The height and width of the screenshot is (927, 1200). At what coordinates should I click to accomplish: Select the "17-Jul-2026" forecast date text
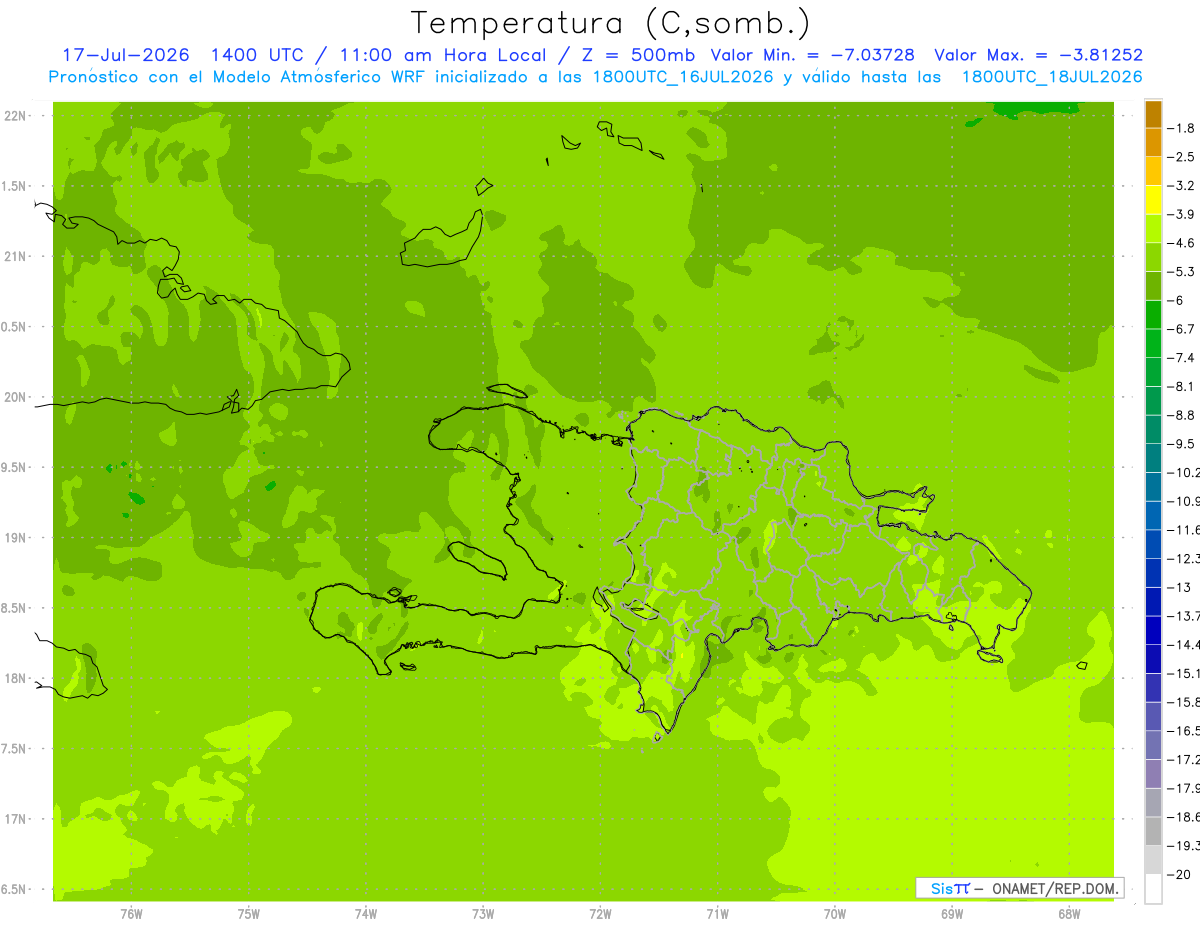click(x=127, y=55)
